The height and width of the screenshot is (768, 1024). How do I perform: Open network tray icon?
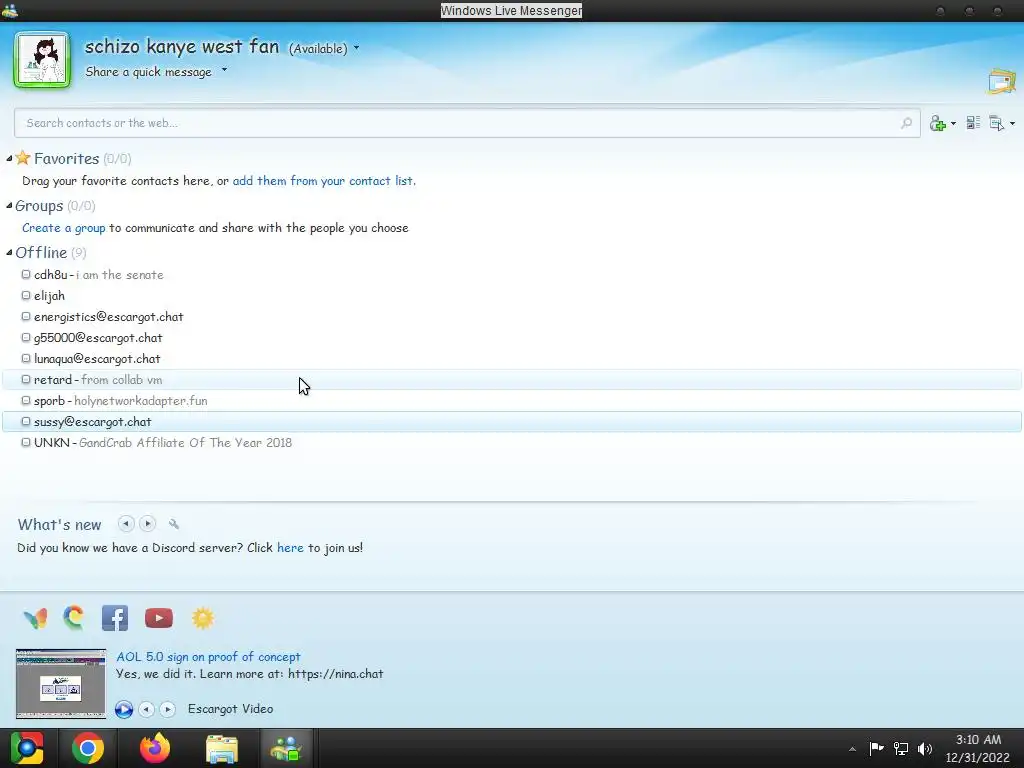901,748
